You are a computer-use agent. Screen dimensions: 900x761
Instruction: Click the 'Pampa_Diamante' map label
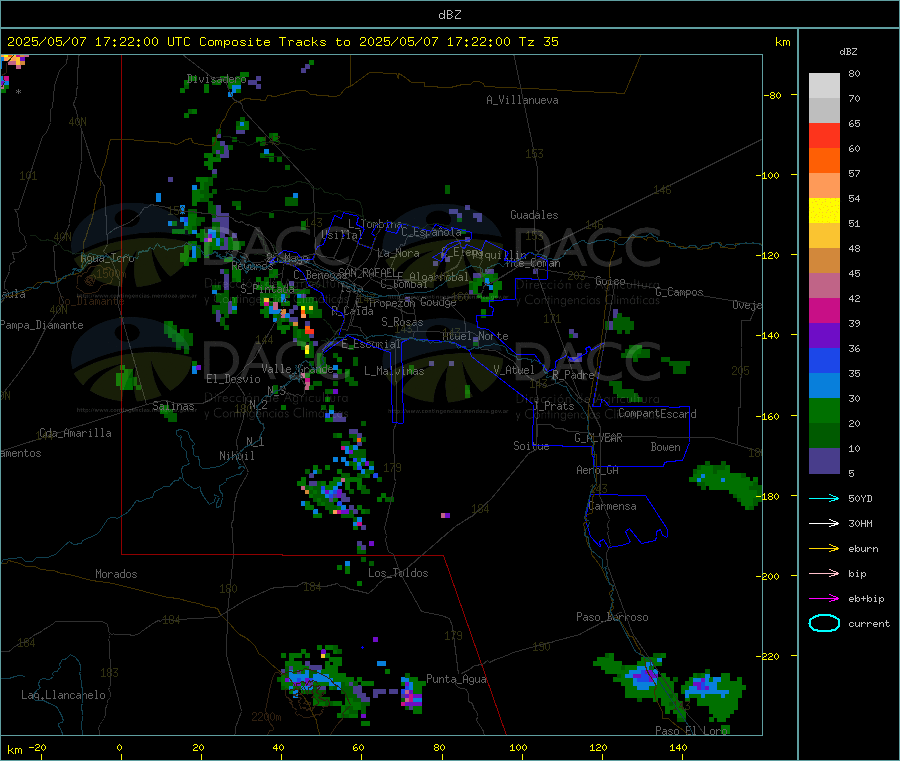(42, 325)
